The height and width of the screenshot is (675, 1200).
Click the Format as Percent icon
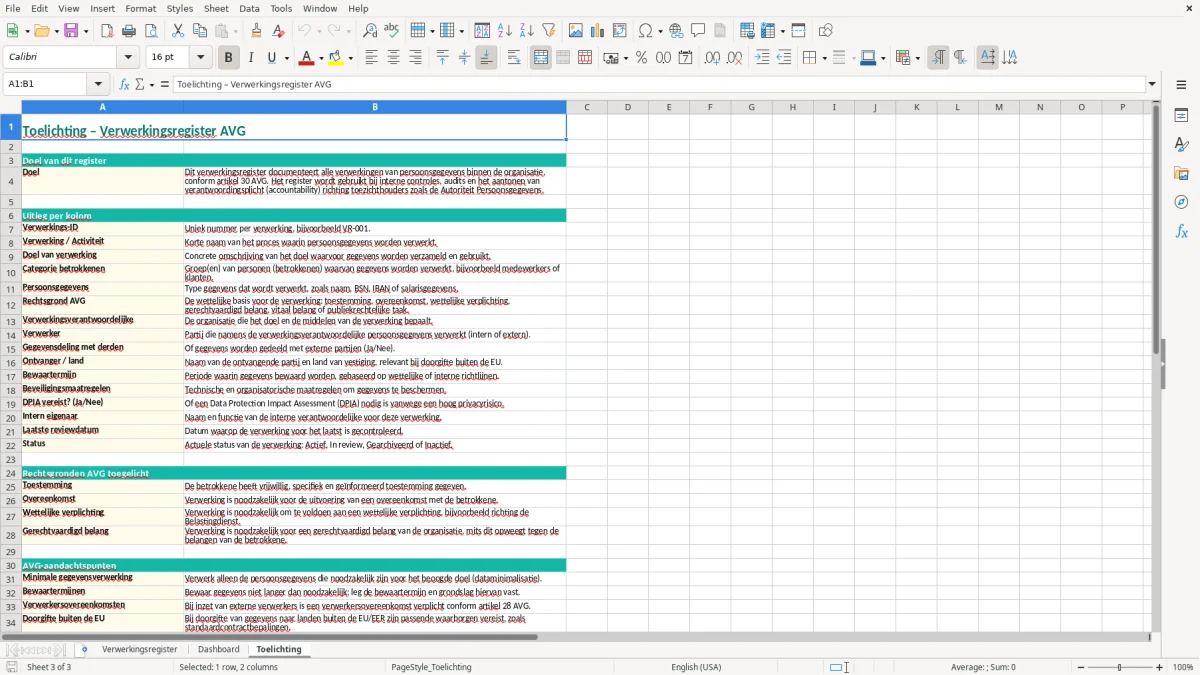click(x=641, y=58)
